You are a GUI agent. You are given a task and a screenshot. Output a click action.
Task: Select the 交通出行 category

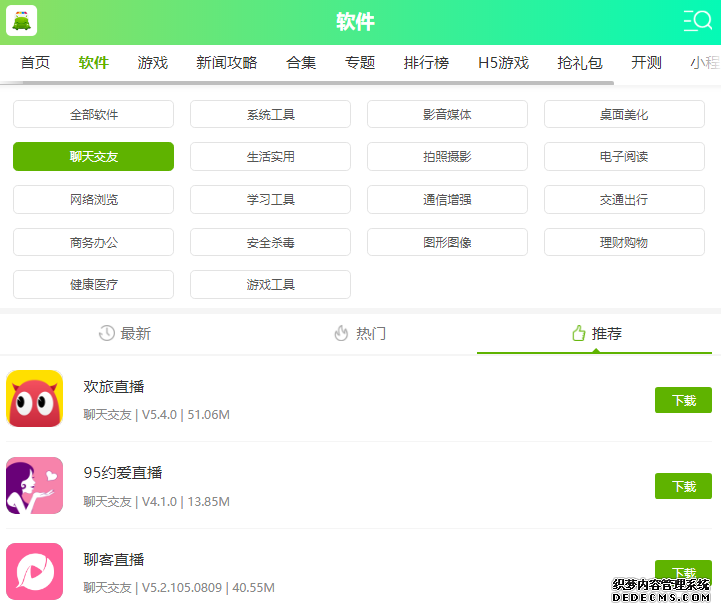[624, 200]
